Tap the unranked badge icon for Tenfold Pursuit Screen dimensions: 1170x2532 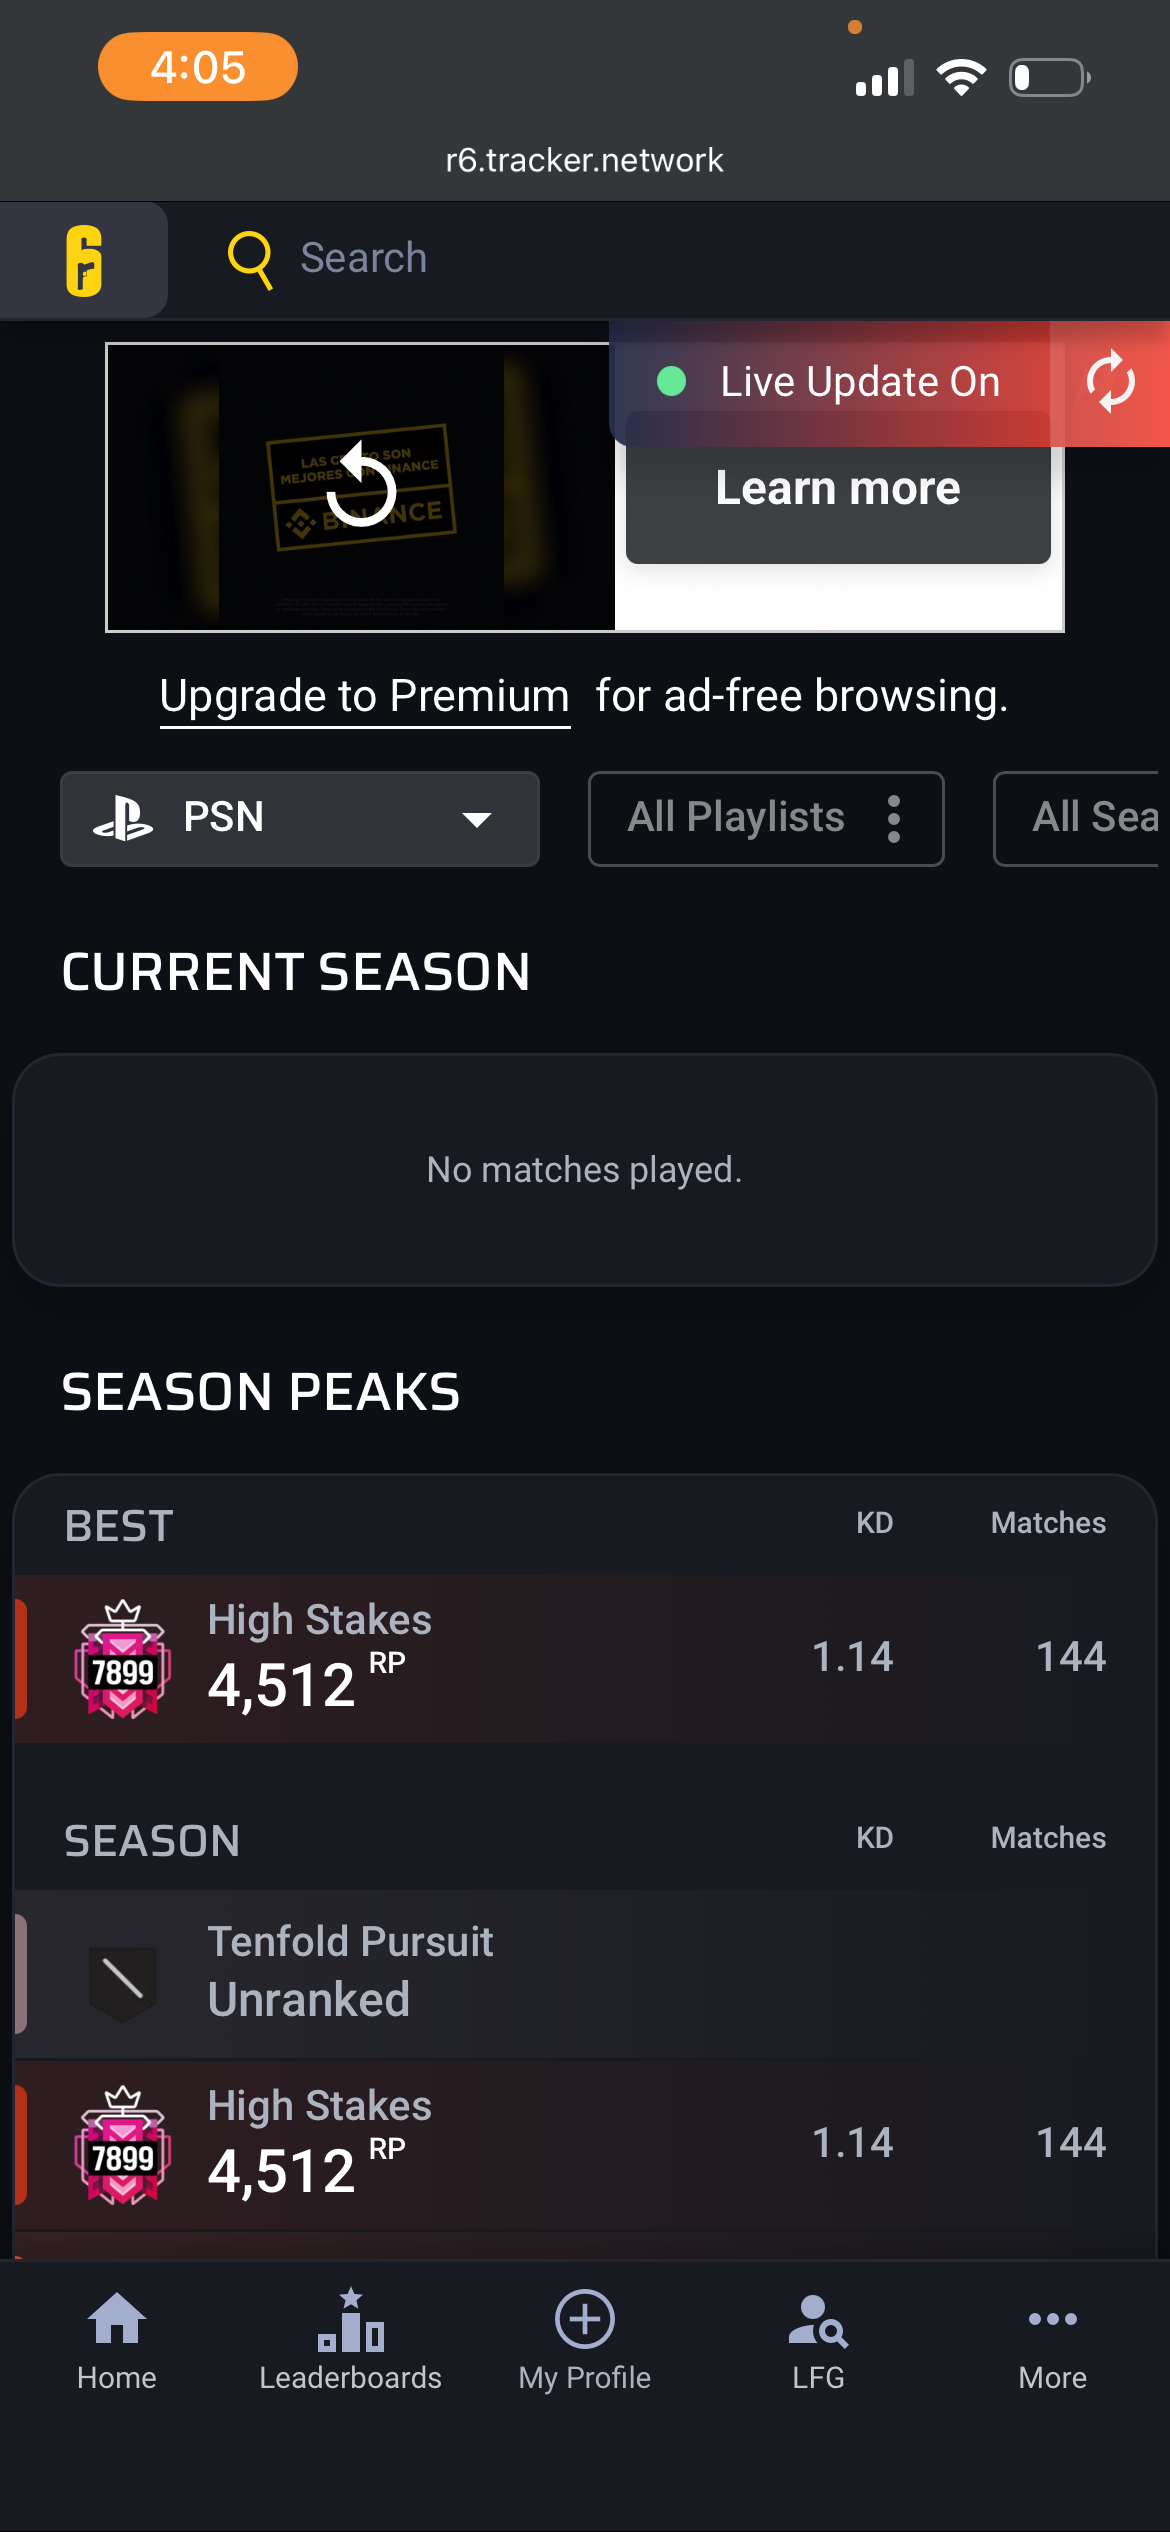coord(122,1978)
